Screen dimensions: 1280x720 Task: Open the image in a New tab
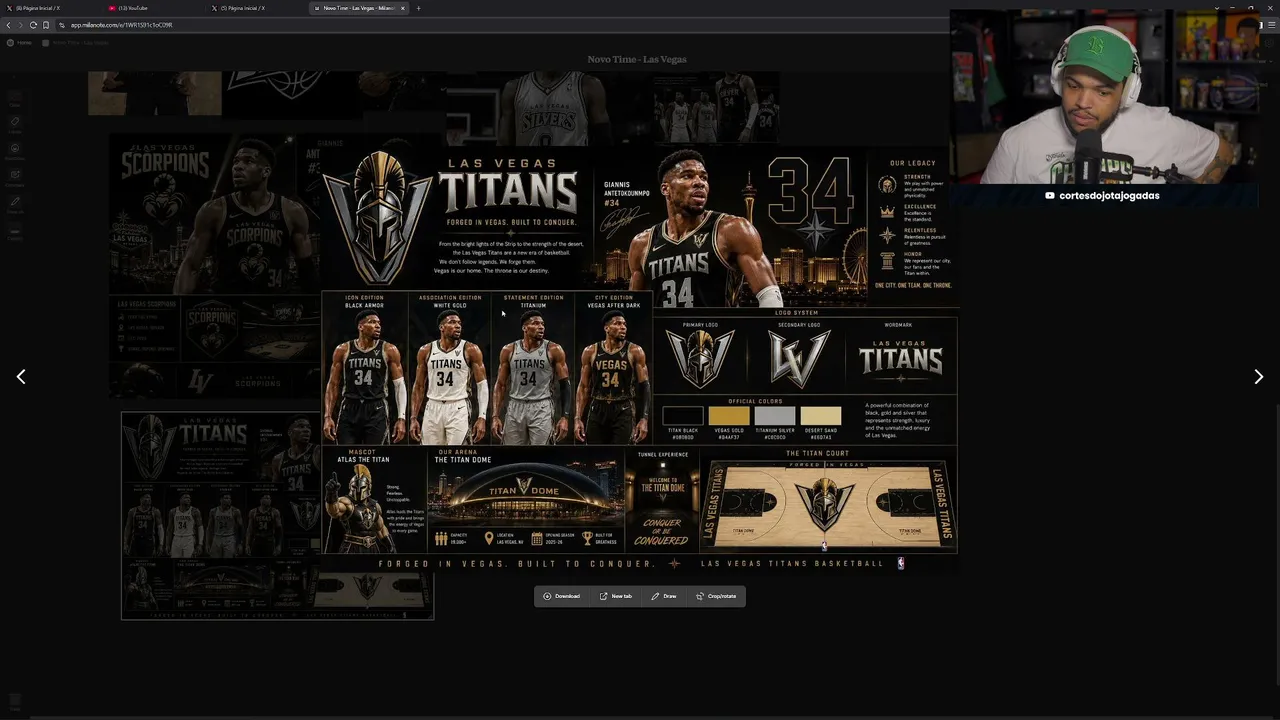tap(616, 596)
